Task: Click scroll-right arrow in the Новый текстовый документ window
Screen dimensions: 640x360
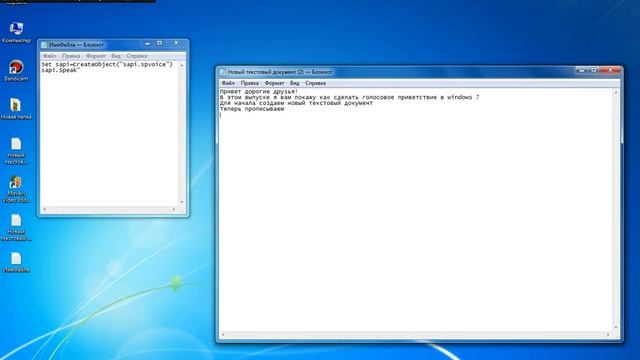Action: [608, 335]
